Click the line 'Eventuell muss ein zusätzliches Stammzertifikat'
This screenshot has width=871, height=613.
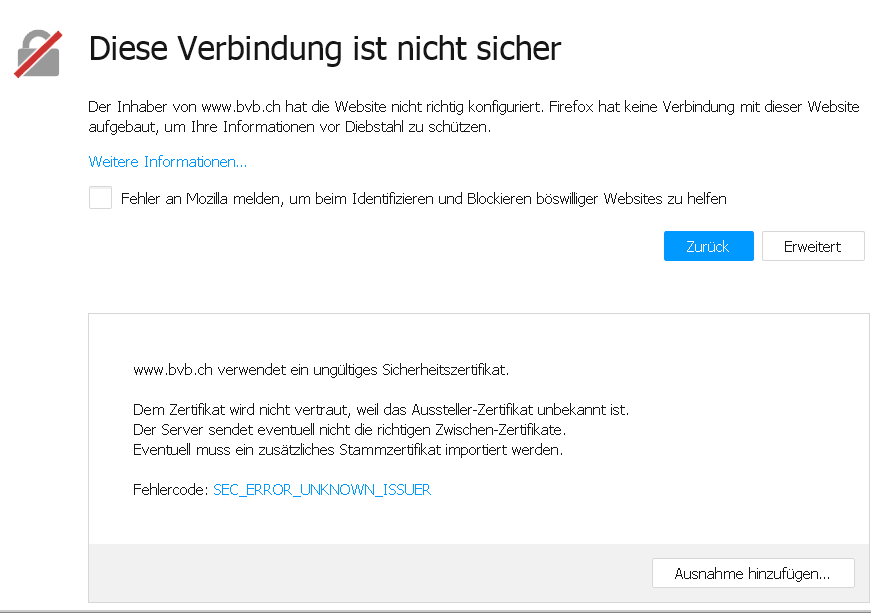coord(348,450)
